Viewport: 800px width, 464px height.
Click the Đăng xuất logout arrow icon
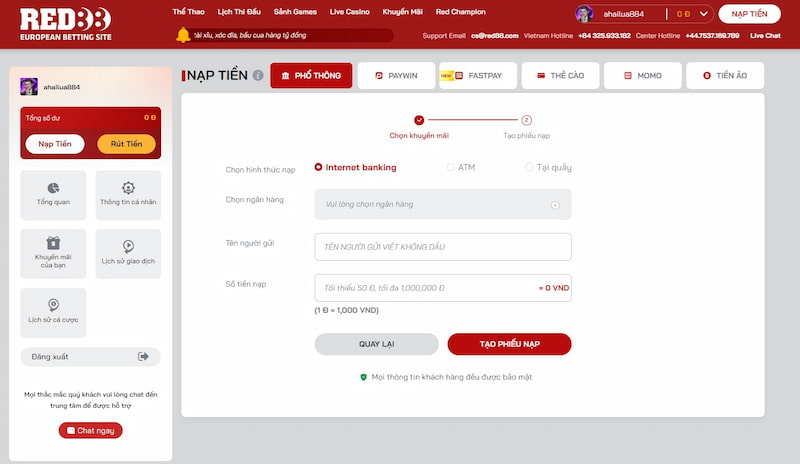(x=143, y=356)
